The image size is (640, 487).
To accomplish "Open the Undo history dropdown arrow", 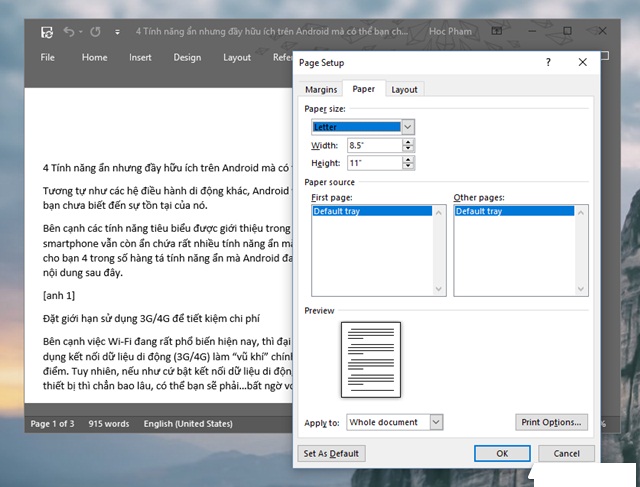I will coord(81,32).
